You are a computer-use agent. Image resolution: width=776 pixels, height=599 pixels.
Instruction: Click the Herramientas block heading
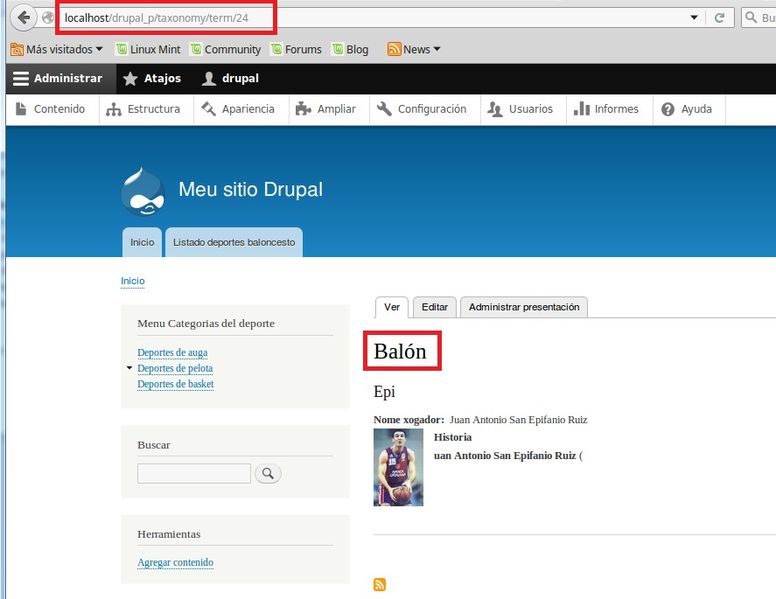point(169,534)
